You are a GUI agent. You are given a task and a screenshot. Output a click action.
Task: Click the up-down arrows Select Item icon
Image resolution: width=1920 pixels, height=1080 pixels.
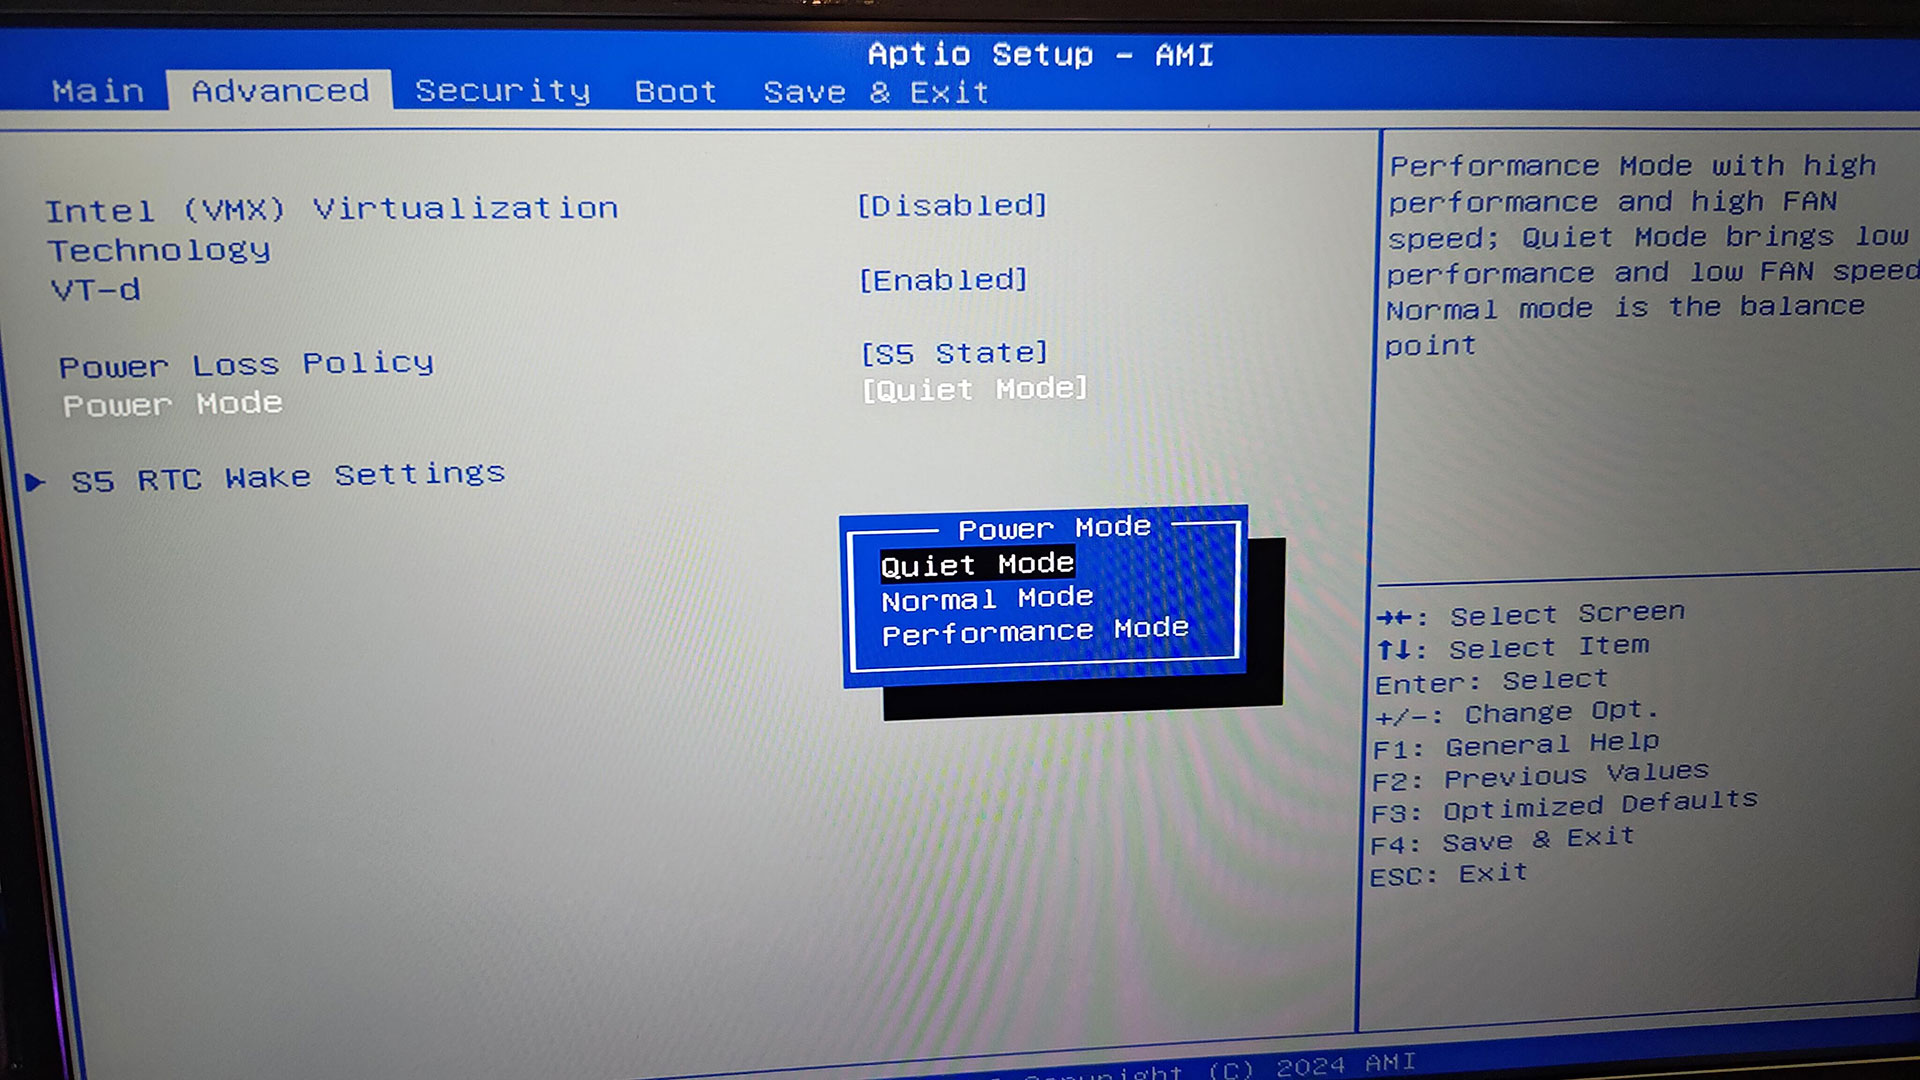1393,650
